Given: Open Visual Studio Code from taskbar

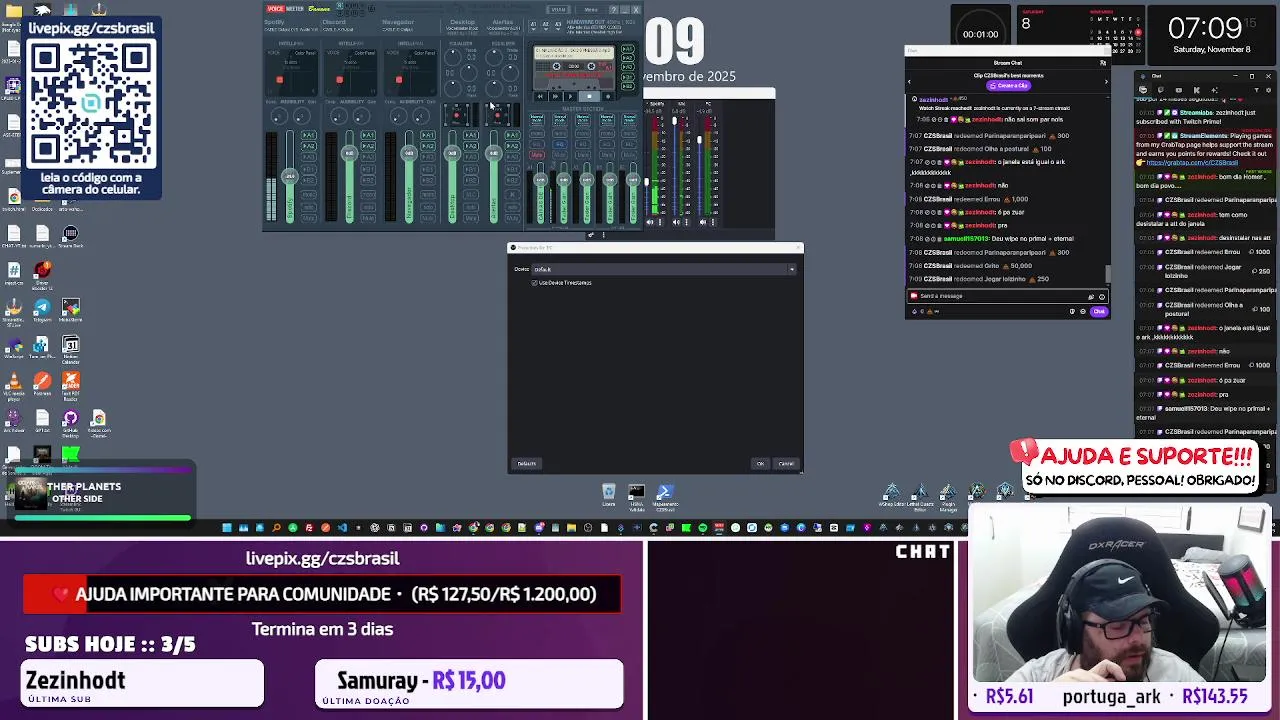Looking at the screenshot, I should click(x=342, y=528).
